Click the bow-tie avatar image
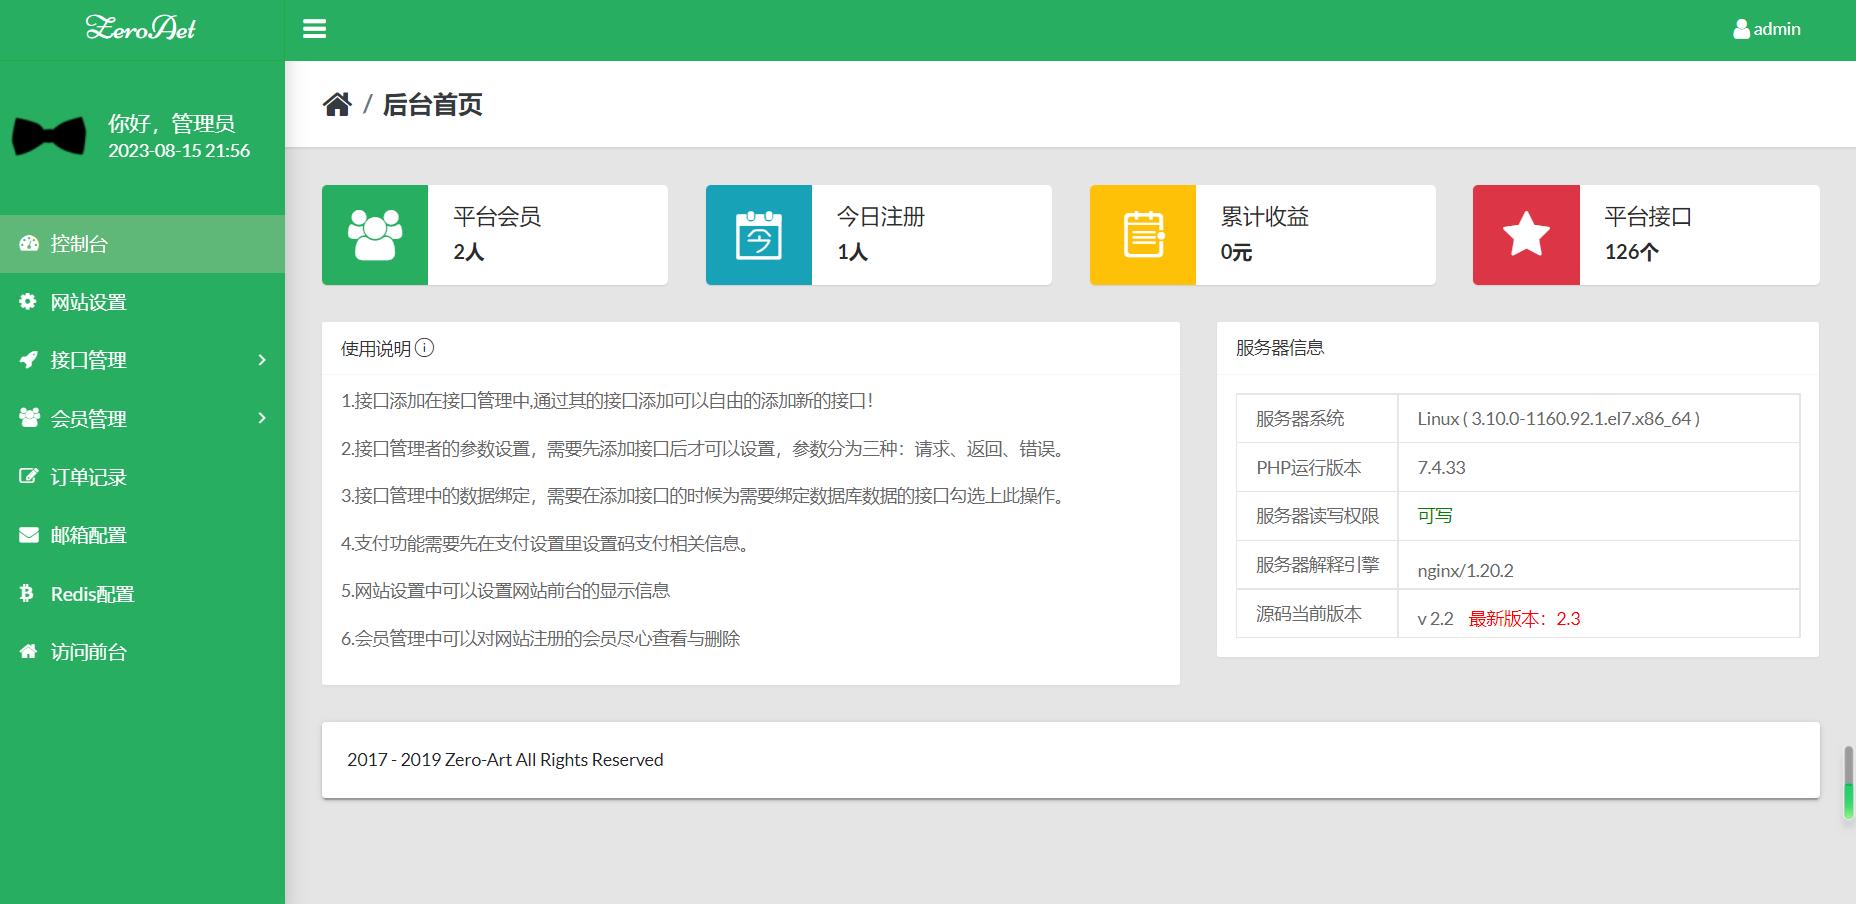This screenshot has width=1856, height=904. click(48, 136)
